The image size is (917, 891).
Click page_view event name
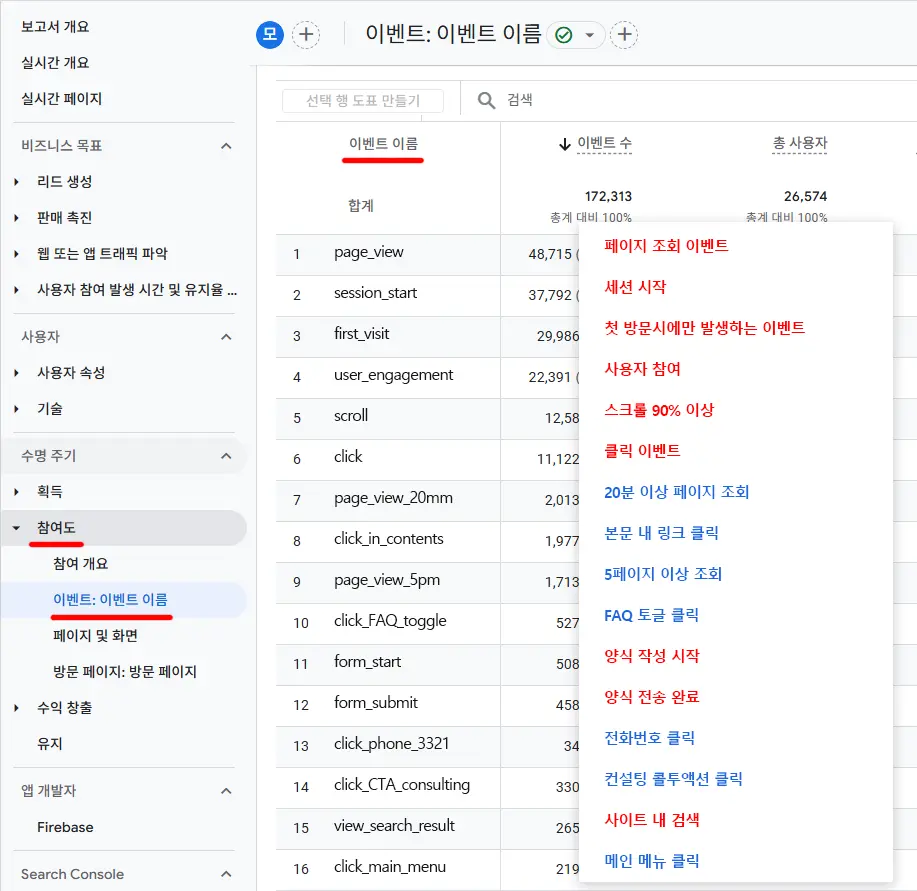point(368,253)
